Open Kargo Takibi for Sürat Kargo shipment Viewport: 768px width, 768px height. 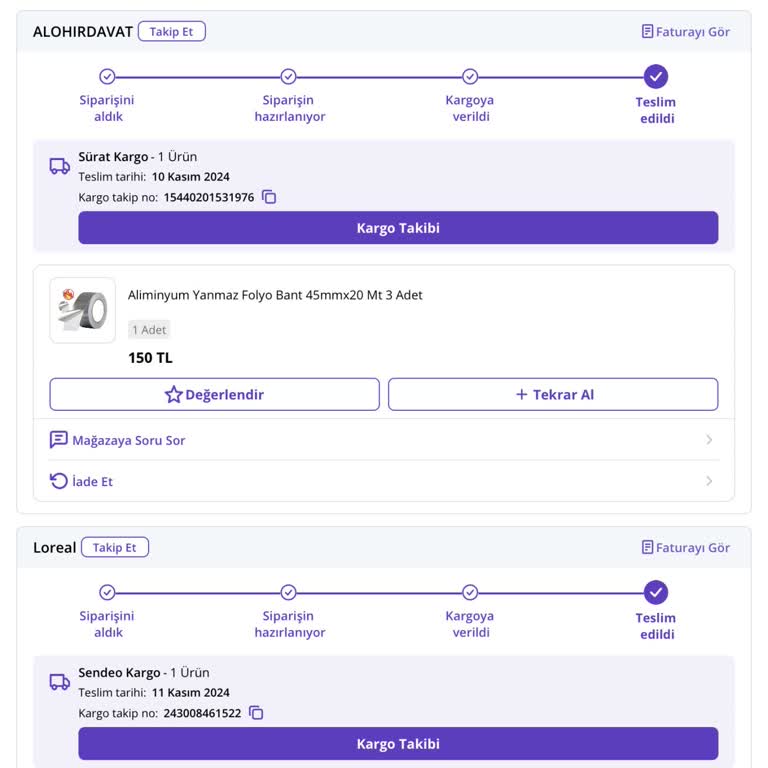398,228
